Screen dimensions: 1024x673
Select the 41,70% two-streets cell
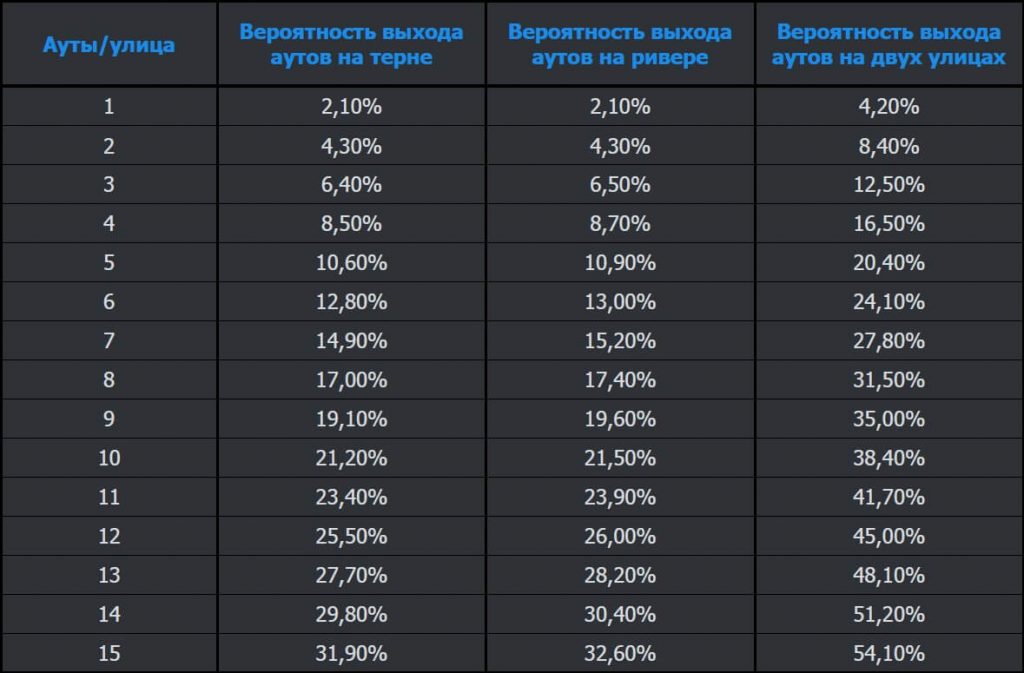pyautogui.click(x=889, y=497)
